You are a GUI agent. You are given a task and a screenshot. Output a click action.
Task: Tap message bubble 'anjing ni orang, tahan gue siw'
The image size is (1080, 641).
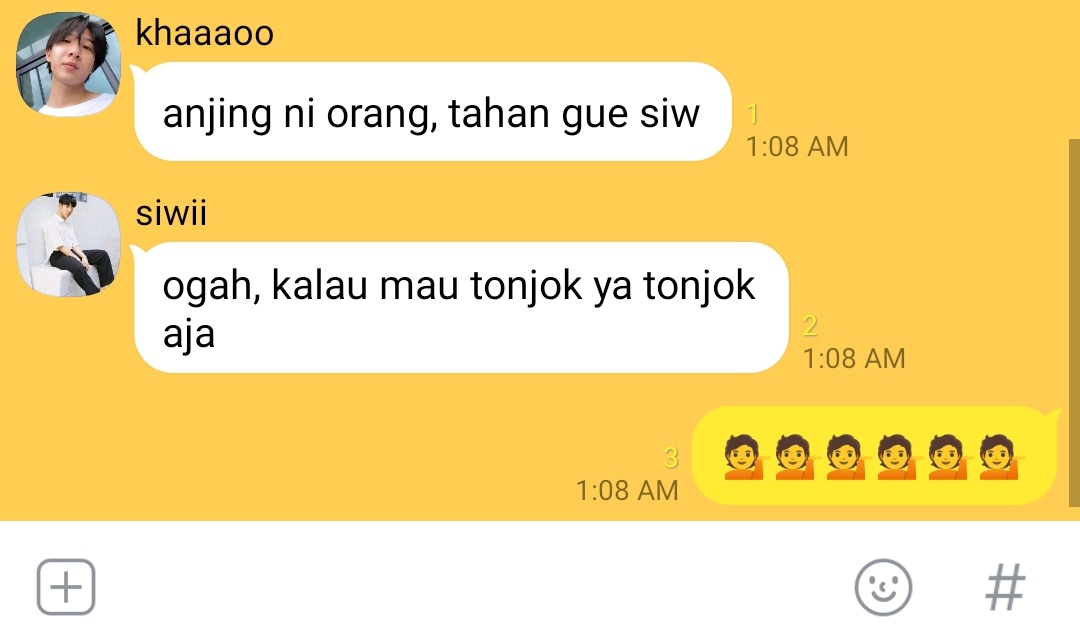tap(432, 112)
